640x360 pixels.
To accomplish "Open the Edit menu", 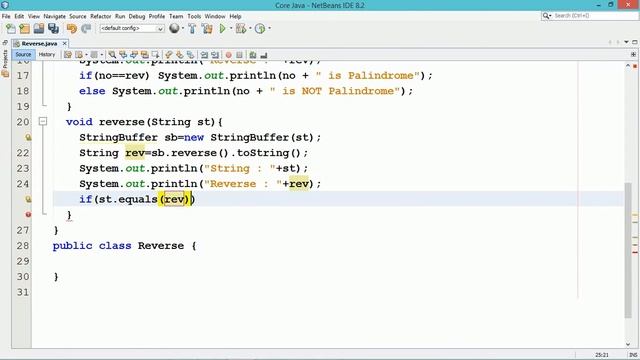I will pos(19,16).
